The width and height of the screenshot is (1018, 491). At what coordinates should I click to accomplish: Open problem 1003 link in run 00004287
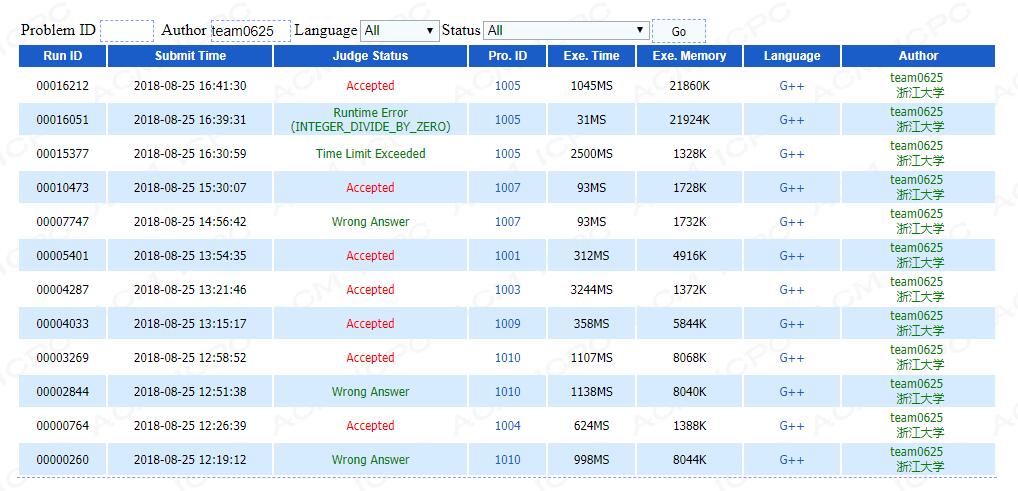click(x=508, y=290)
